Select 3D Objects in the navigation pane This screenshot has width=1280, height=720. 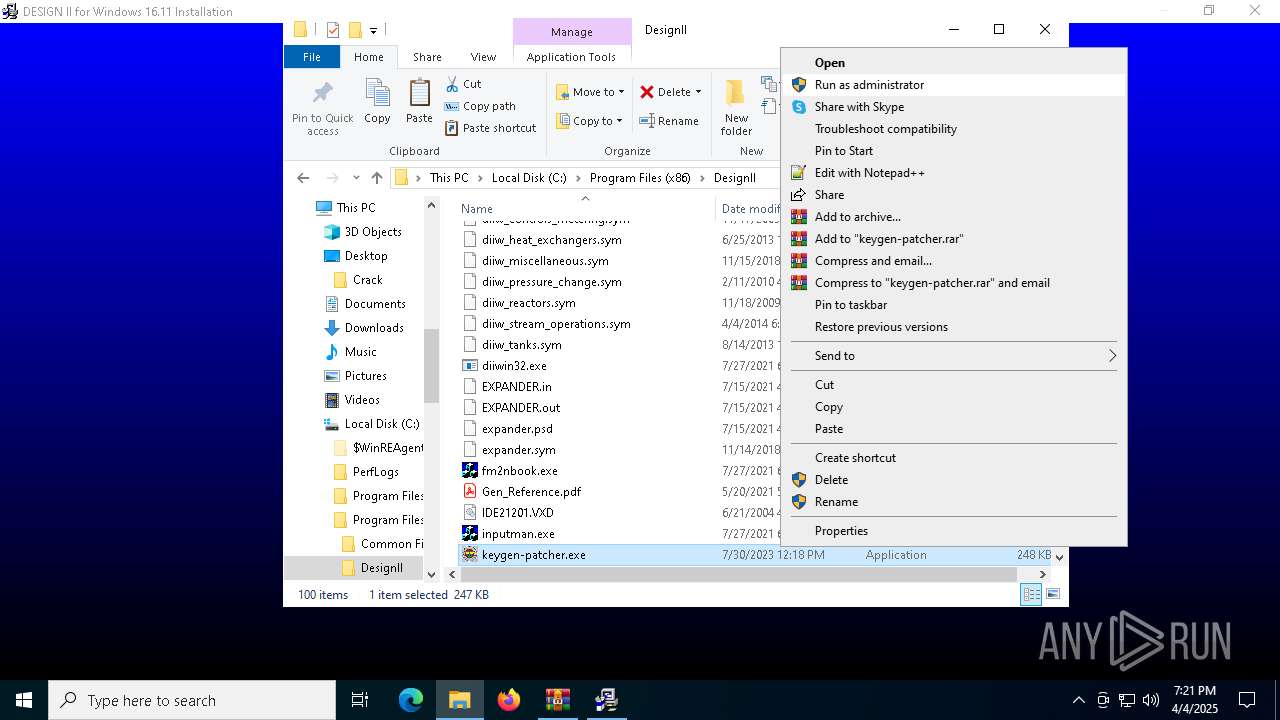373,232
